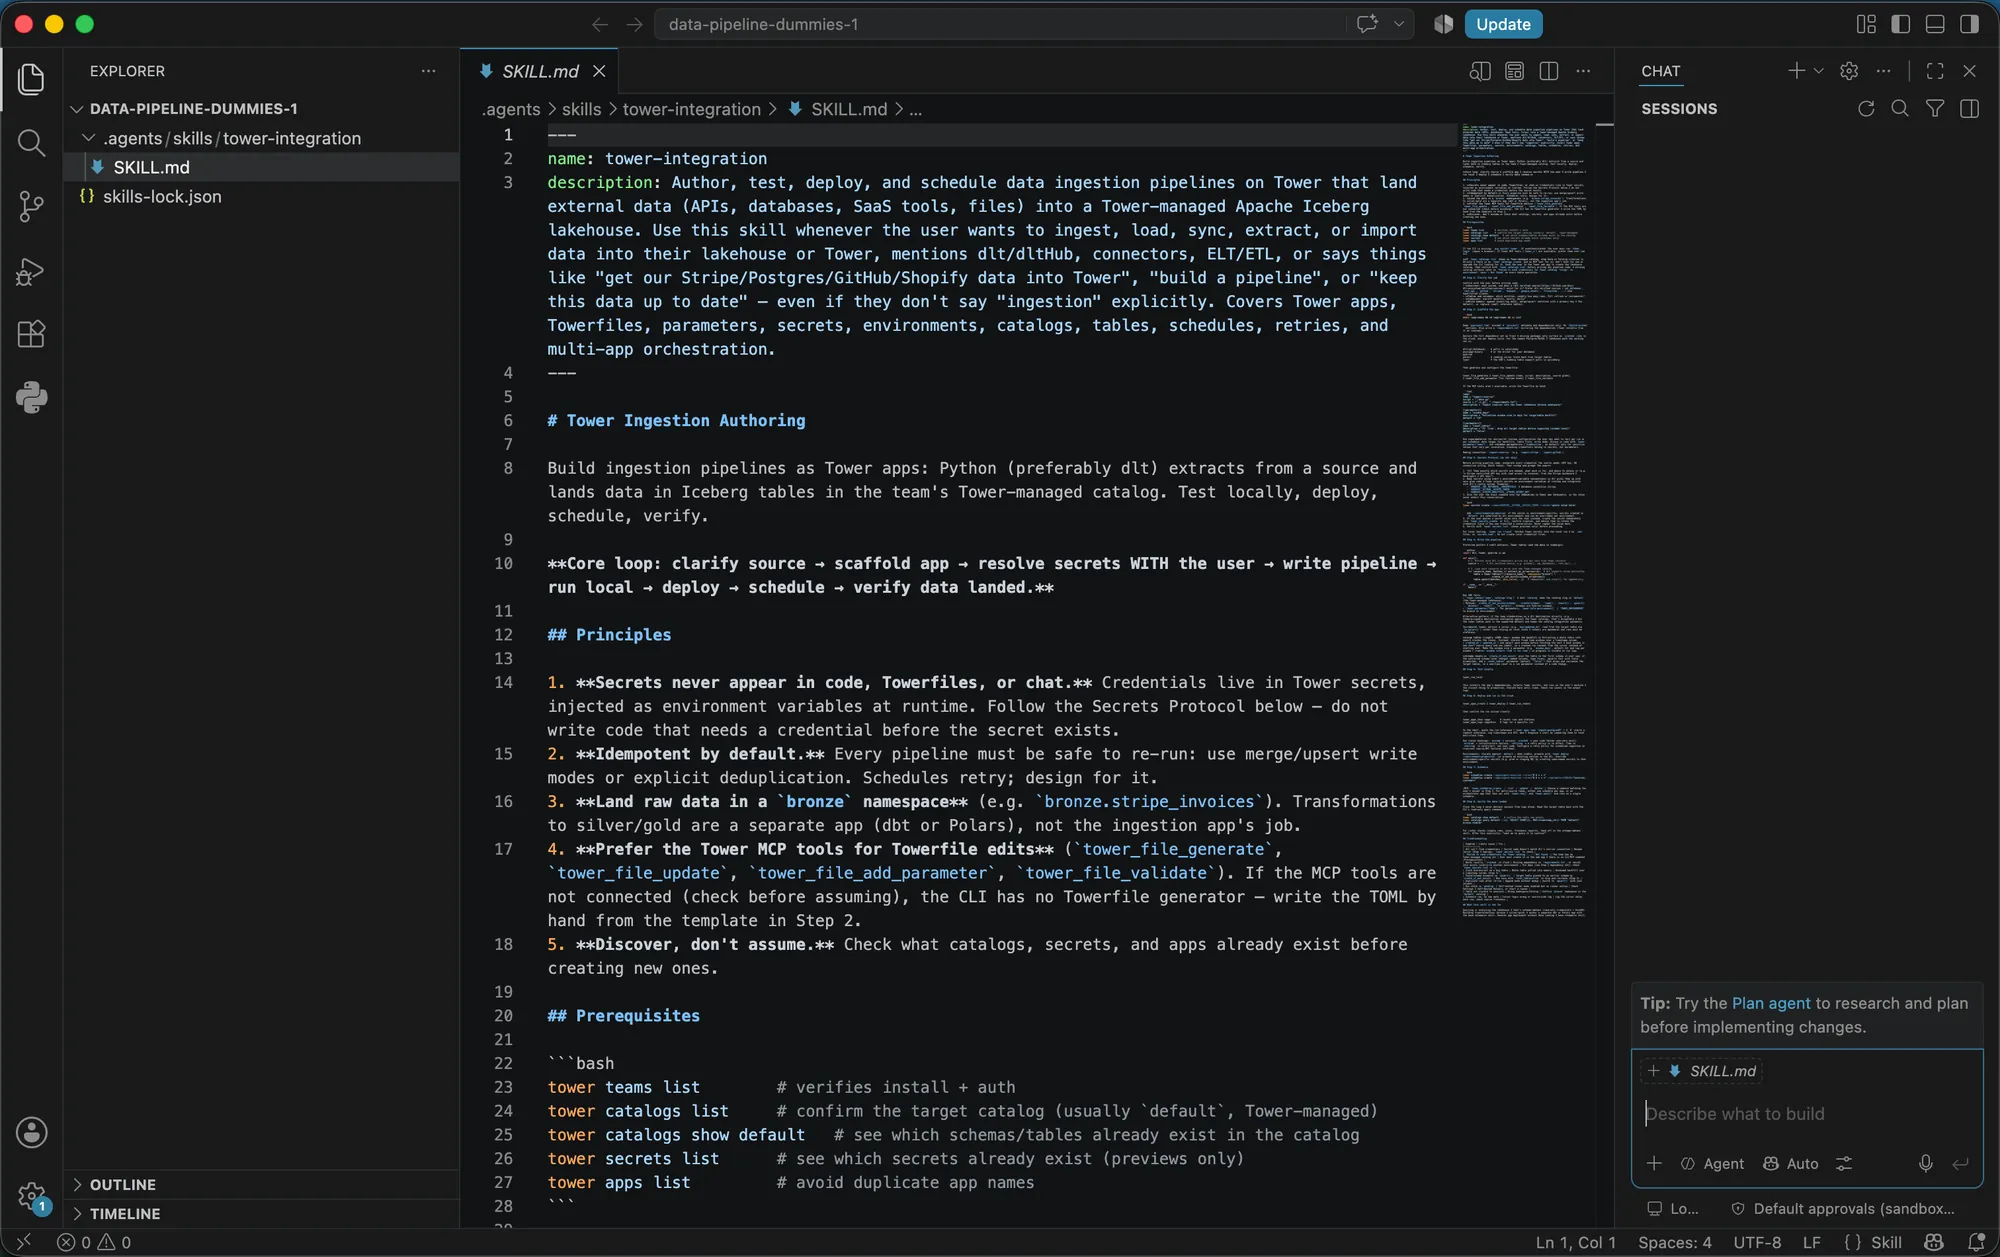Start voice input with microphone
Screen dimensions: 2000x1257
tap(1925, 1163)
